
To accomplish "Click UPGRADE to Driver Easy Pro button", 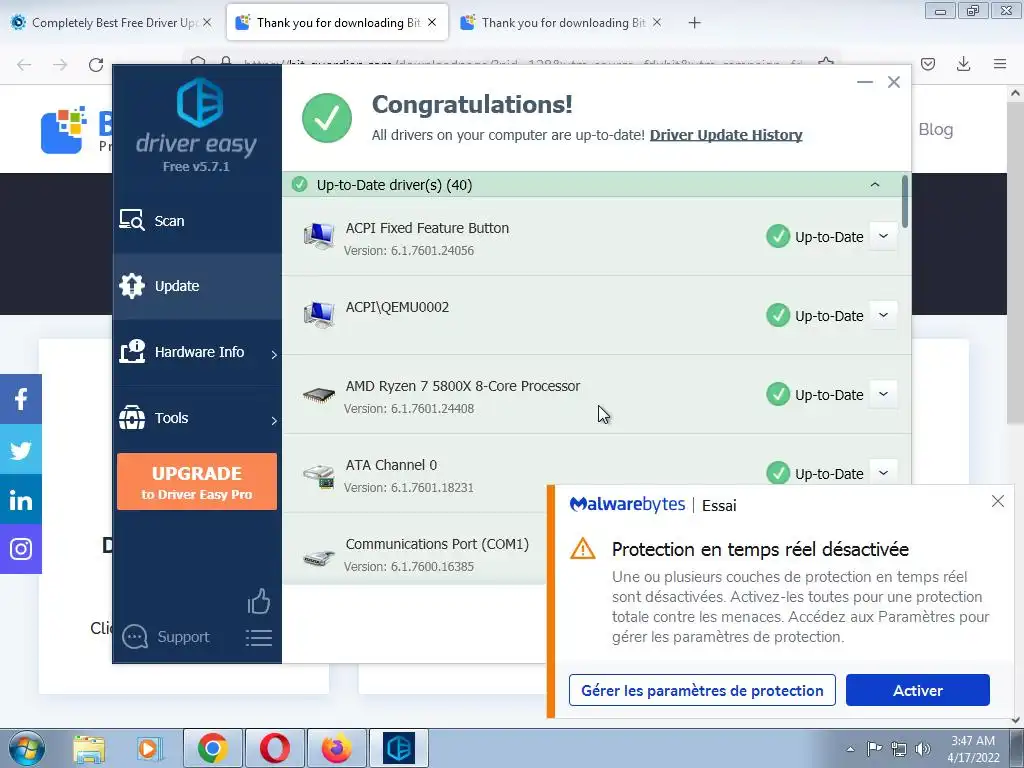I will click(x=197, y=481).
